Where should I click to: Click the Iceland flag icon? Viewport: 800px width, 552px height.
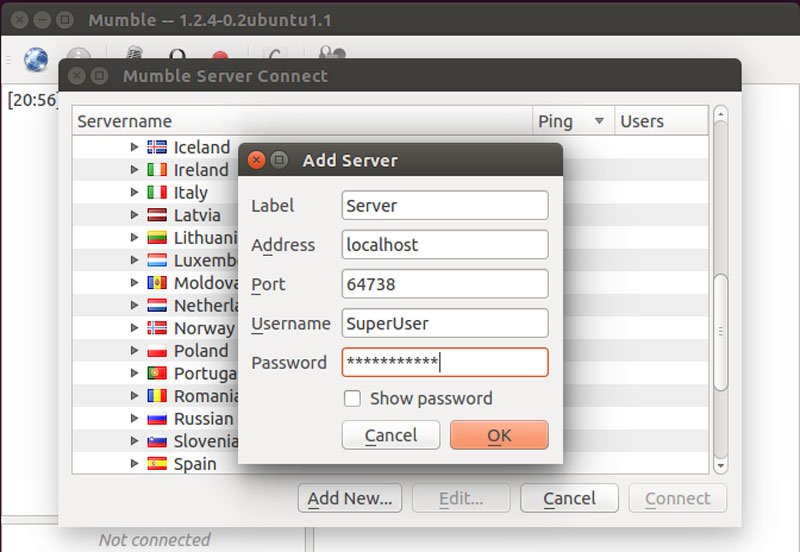[157, 147]
